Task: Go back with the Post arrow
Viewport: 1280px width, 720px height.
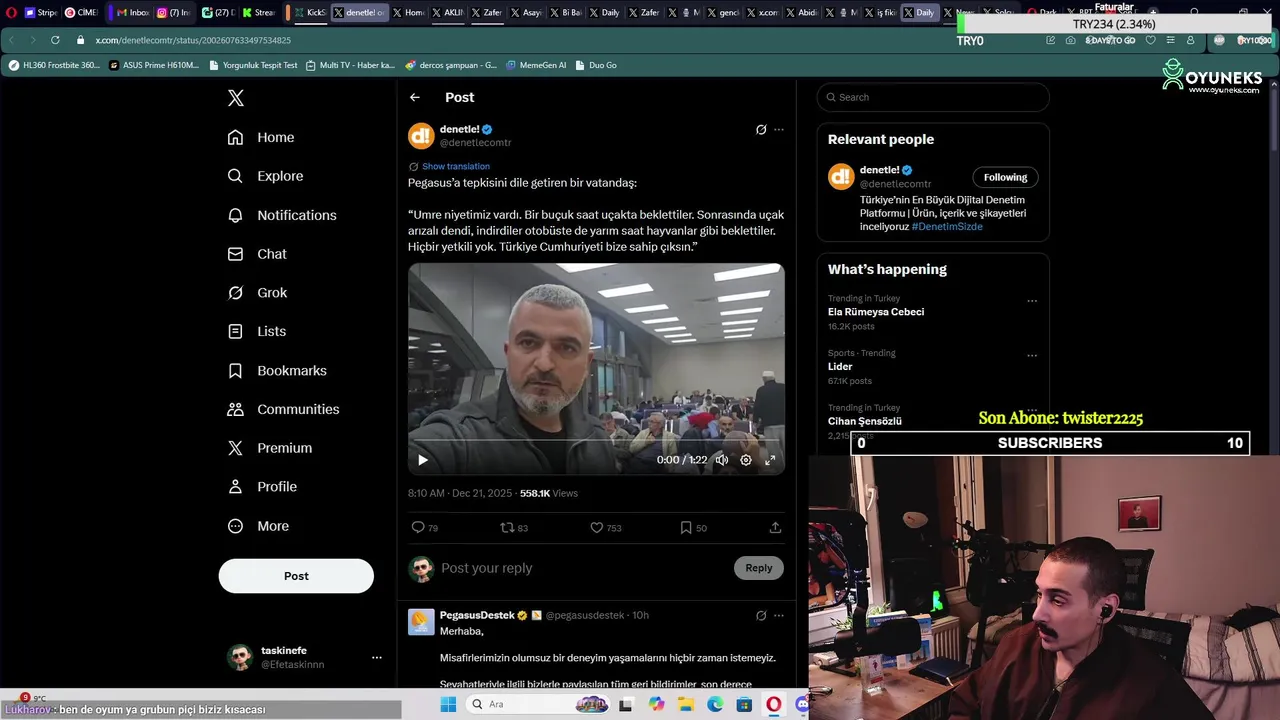Action: [415, 97]
